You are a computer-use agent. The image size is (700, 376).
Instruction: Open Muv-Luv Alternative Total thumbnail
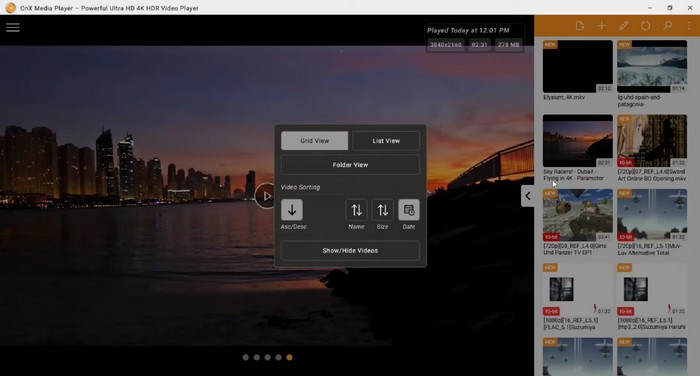(x=652, y=215)
